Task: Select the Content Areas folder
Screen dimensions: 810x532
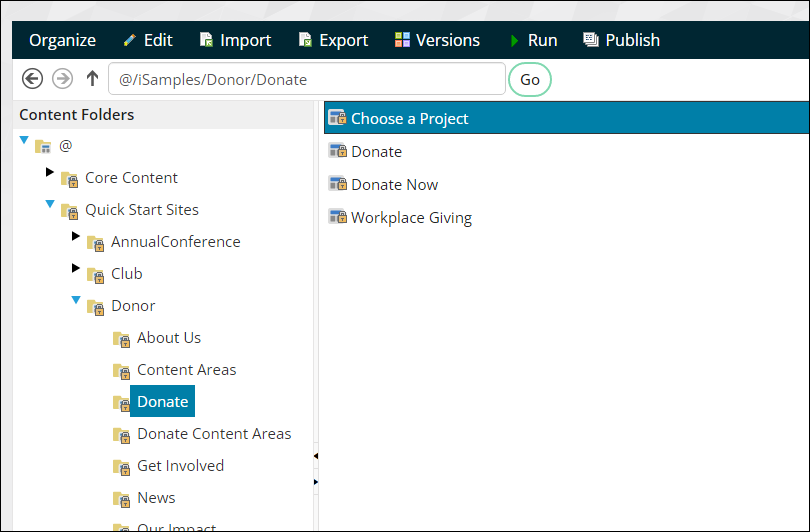Action: pos(186,369)
